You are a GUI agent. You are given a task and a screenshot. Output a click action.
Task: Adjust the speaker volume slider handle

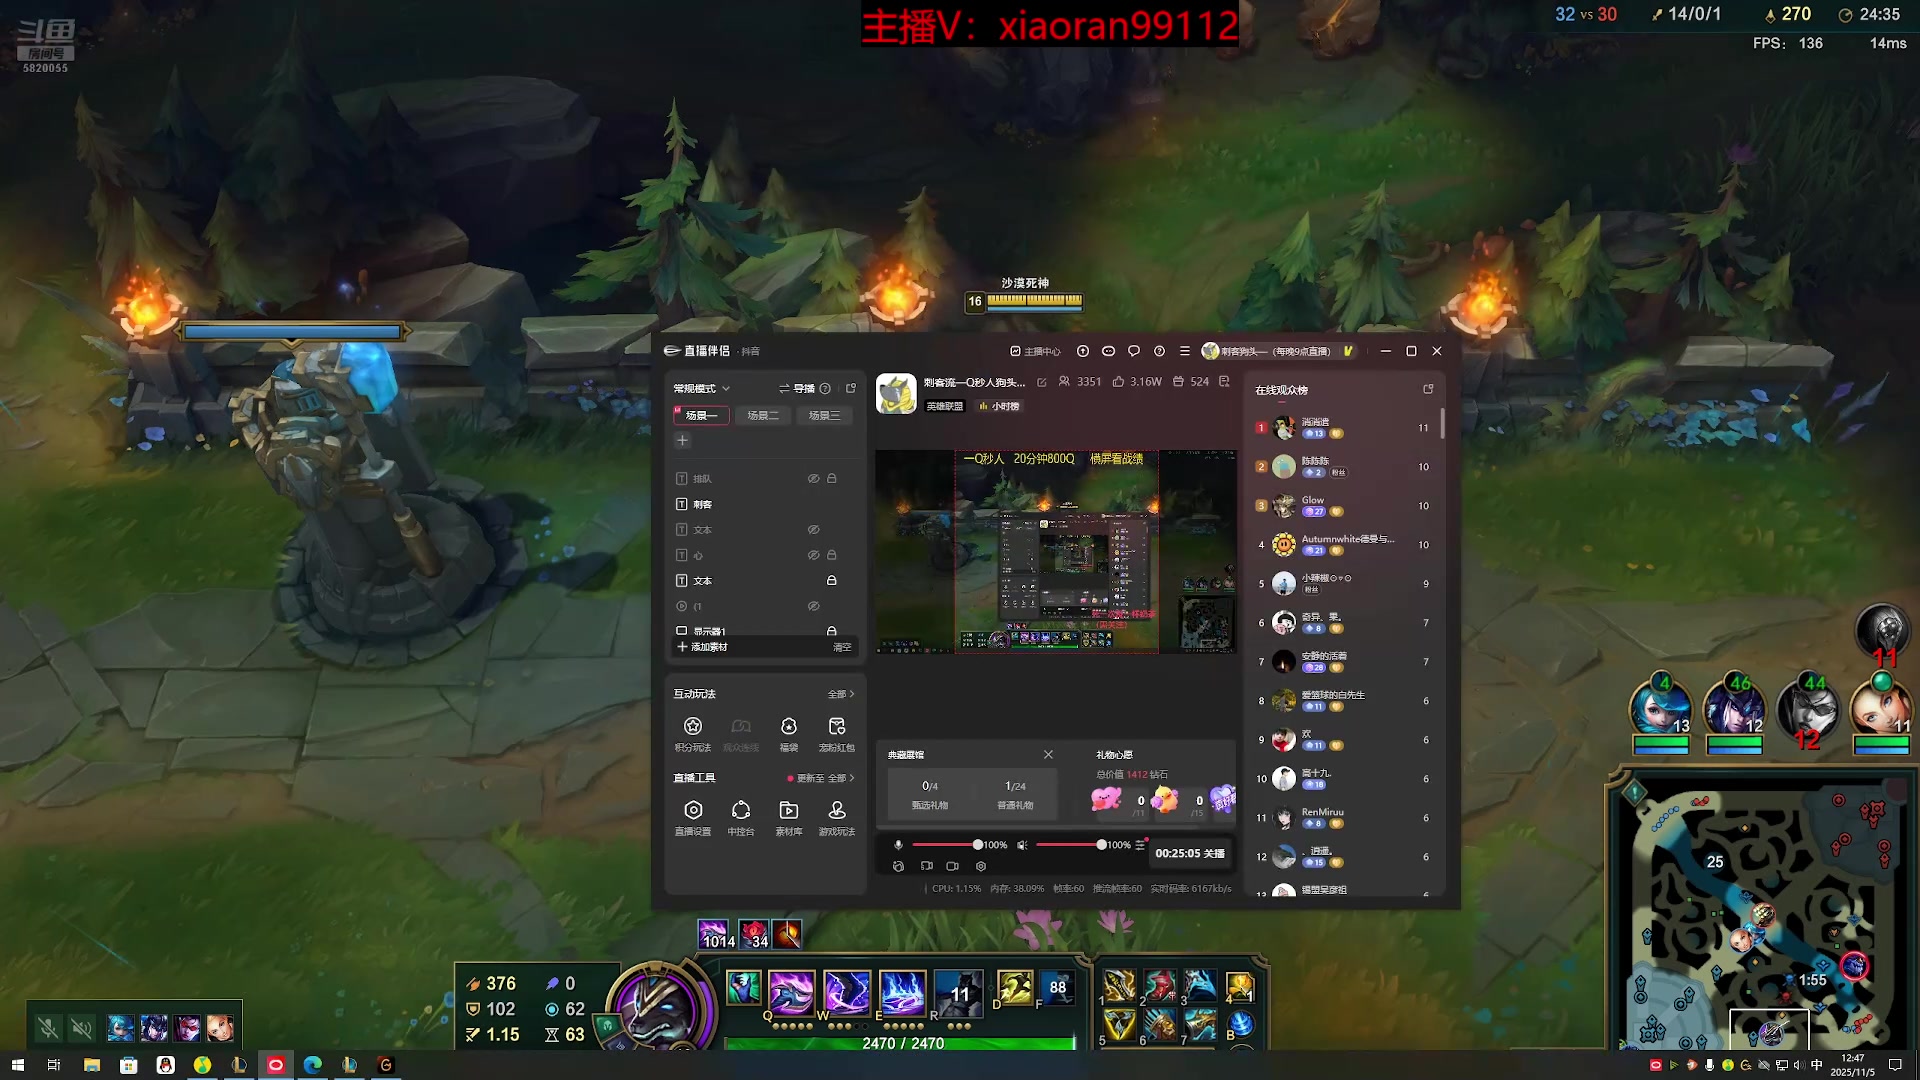[1101, 845]
